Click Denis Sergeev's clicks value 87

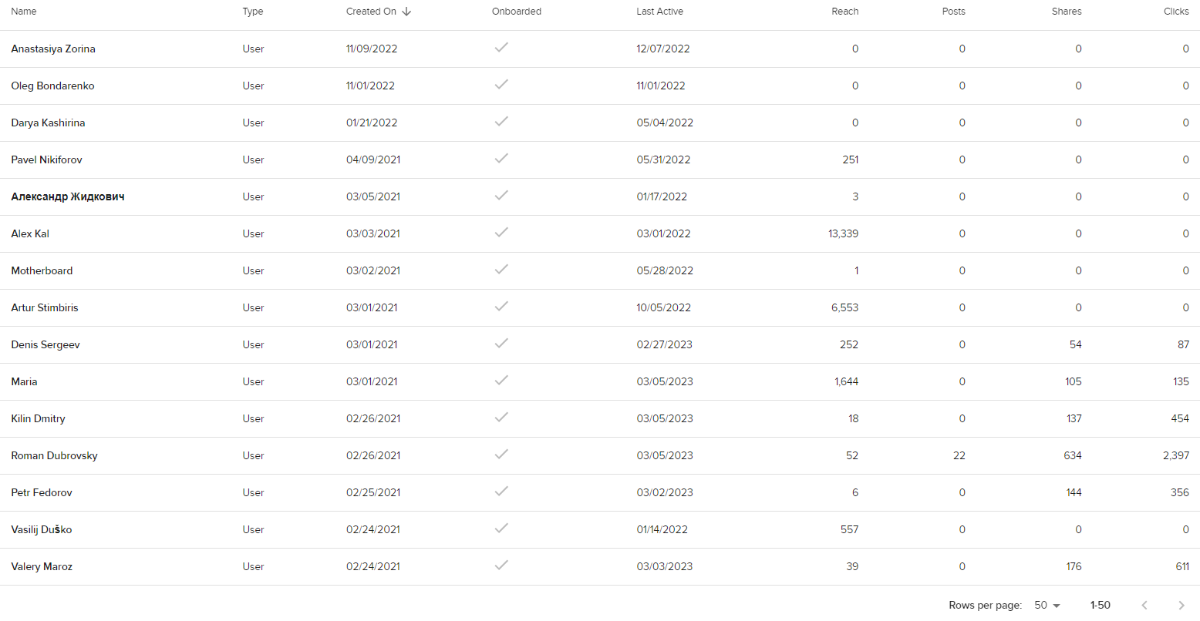coord(1182,345)
